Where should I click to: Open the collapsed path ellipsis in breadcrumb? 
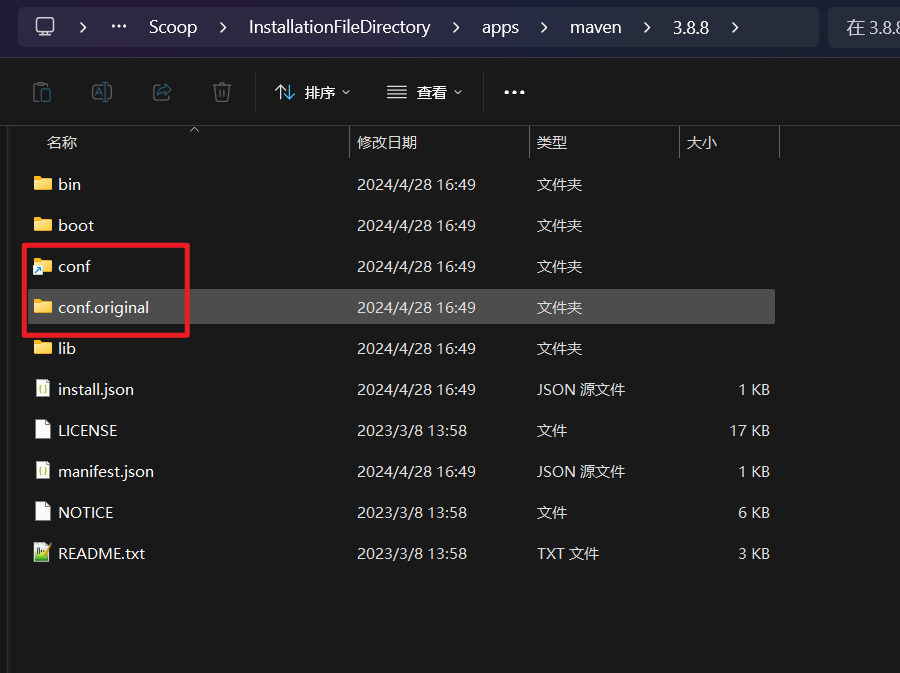click(x=119, y=26)
